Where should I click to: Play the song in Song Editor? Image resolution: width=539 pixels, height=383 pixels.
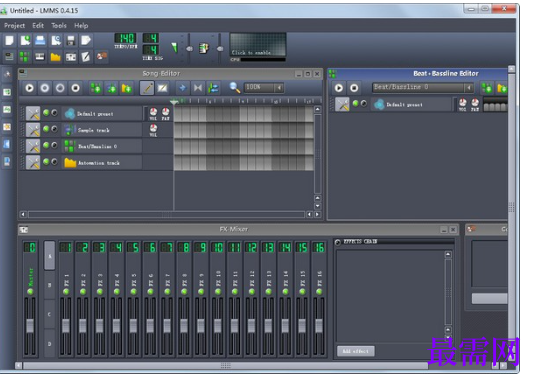tap(30, 88)
